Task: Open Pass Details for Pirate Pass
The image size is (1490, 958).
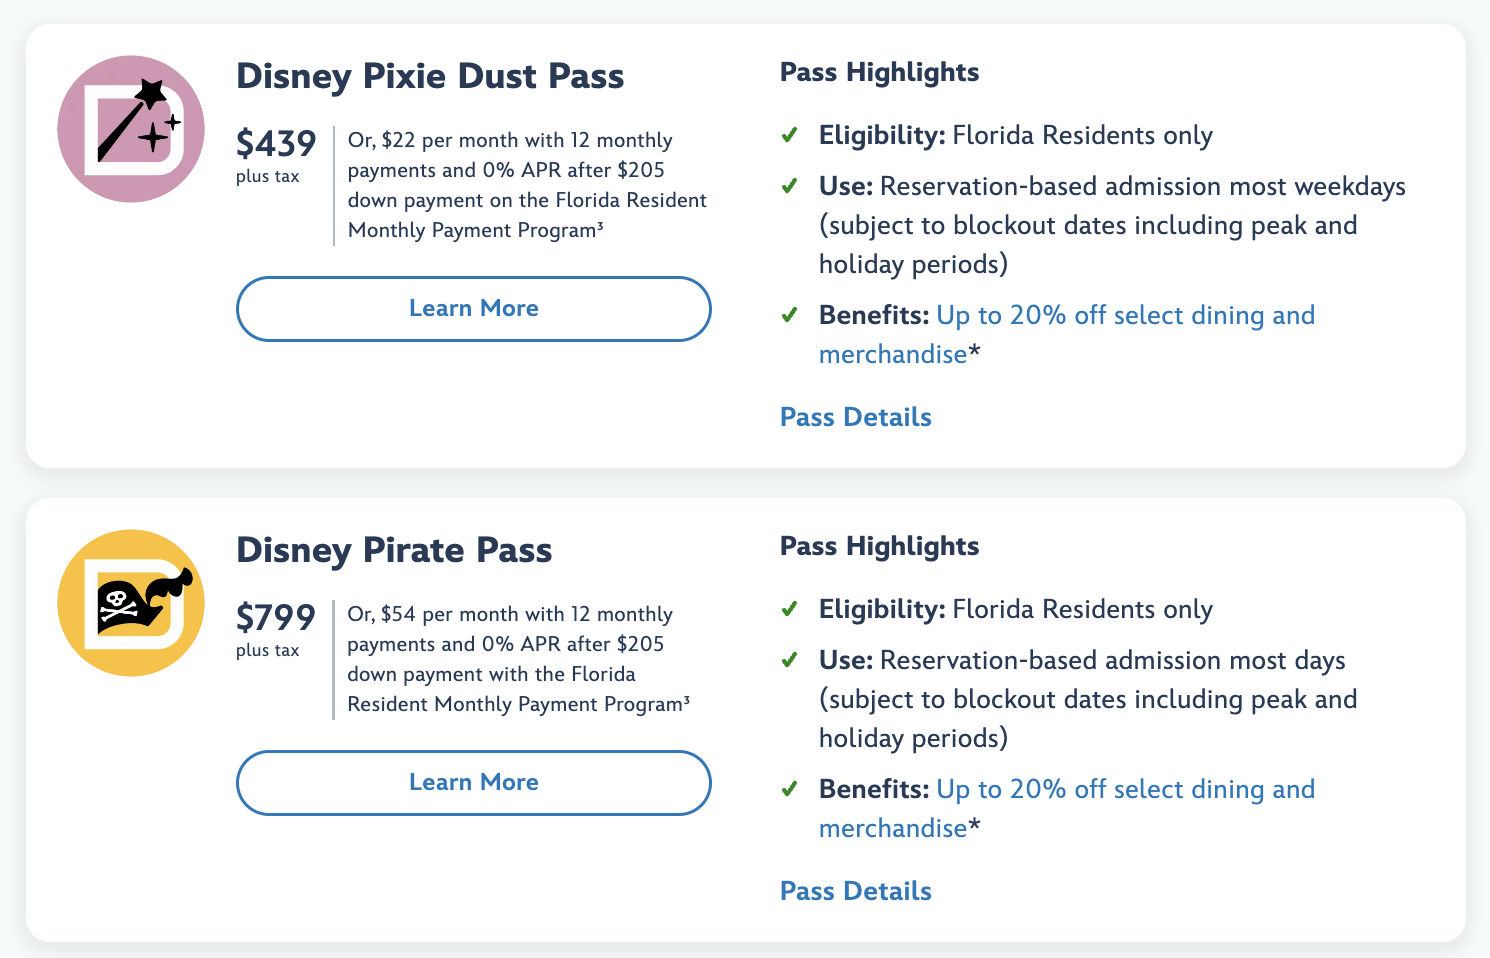Action: (855, 891)
